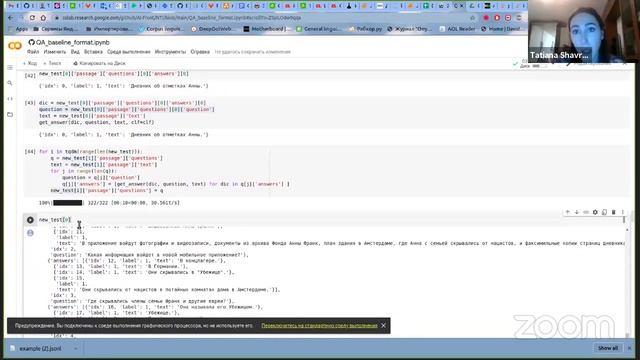Screen dimensions: 640x360
Task: Go to browser home page
Action: click(x=43, y=18)
